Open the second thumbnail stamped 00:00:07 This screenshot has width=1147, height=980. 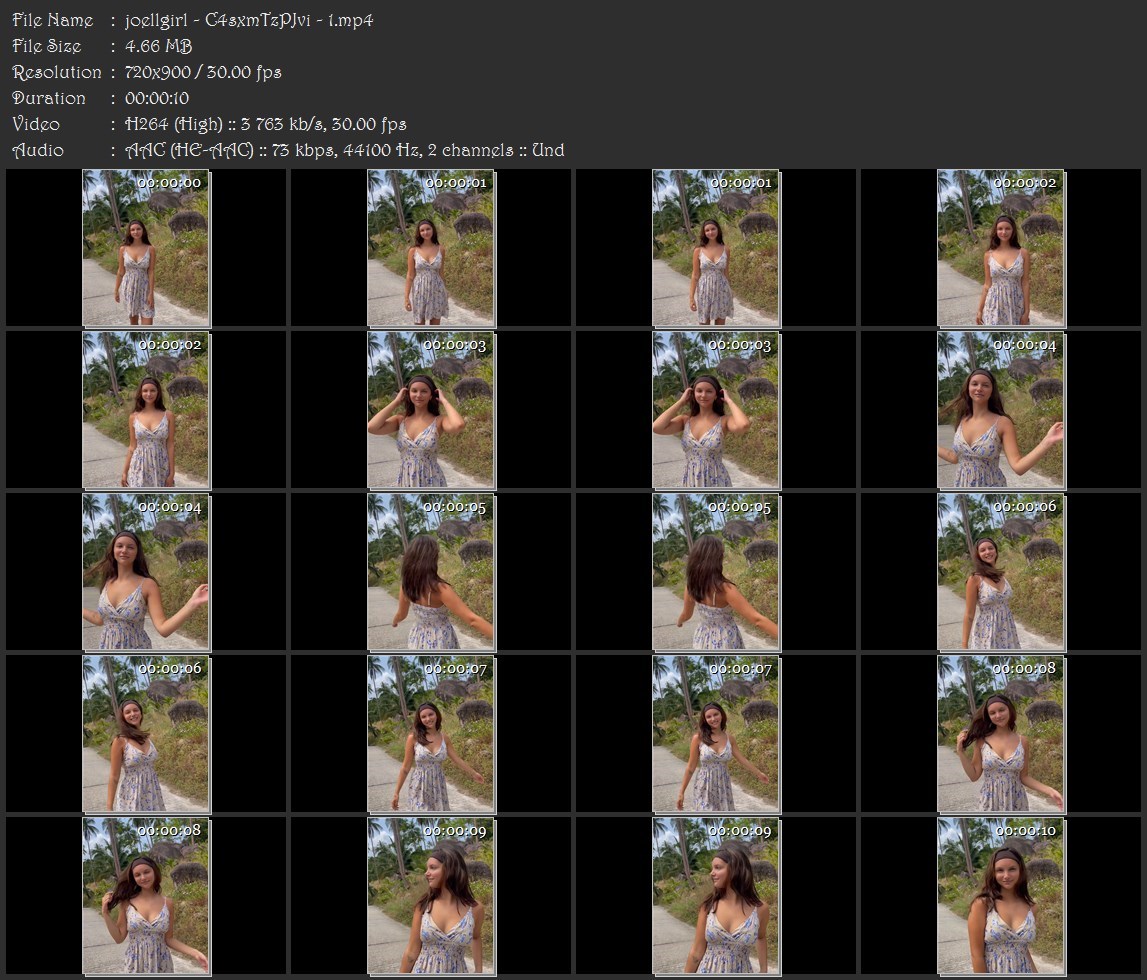point(716,734)
